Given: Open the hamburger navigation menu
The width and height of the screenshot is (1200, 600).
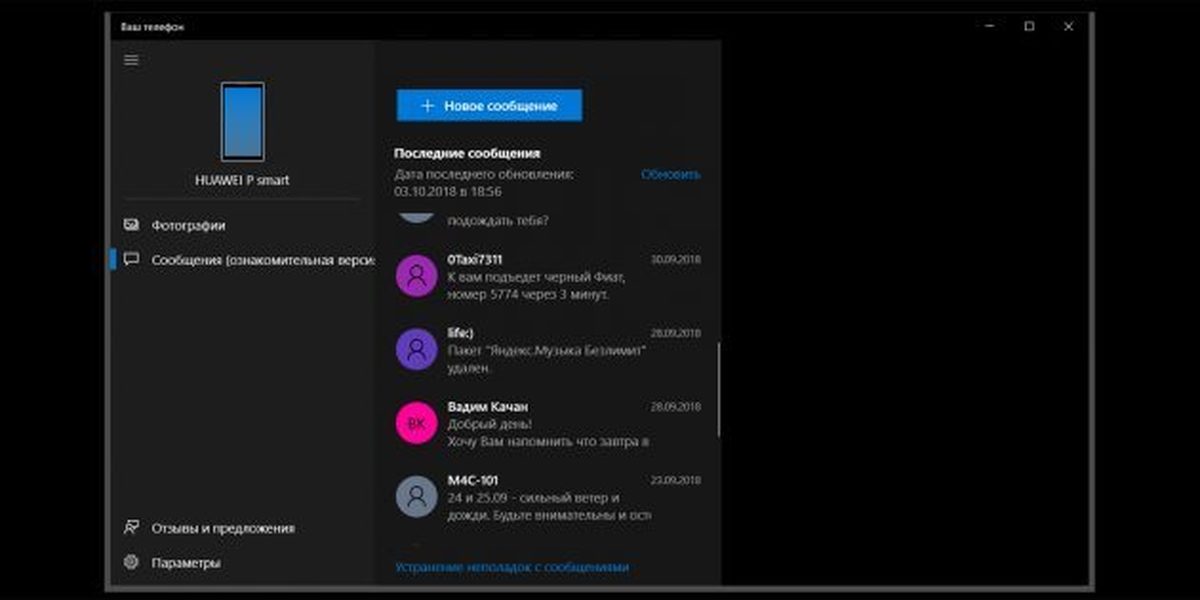Looking at the screenshot, I should (131, 60).
